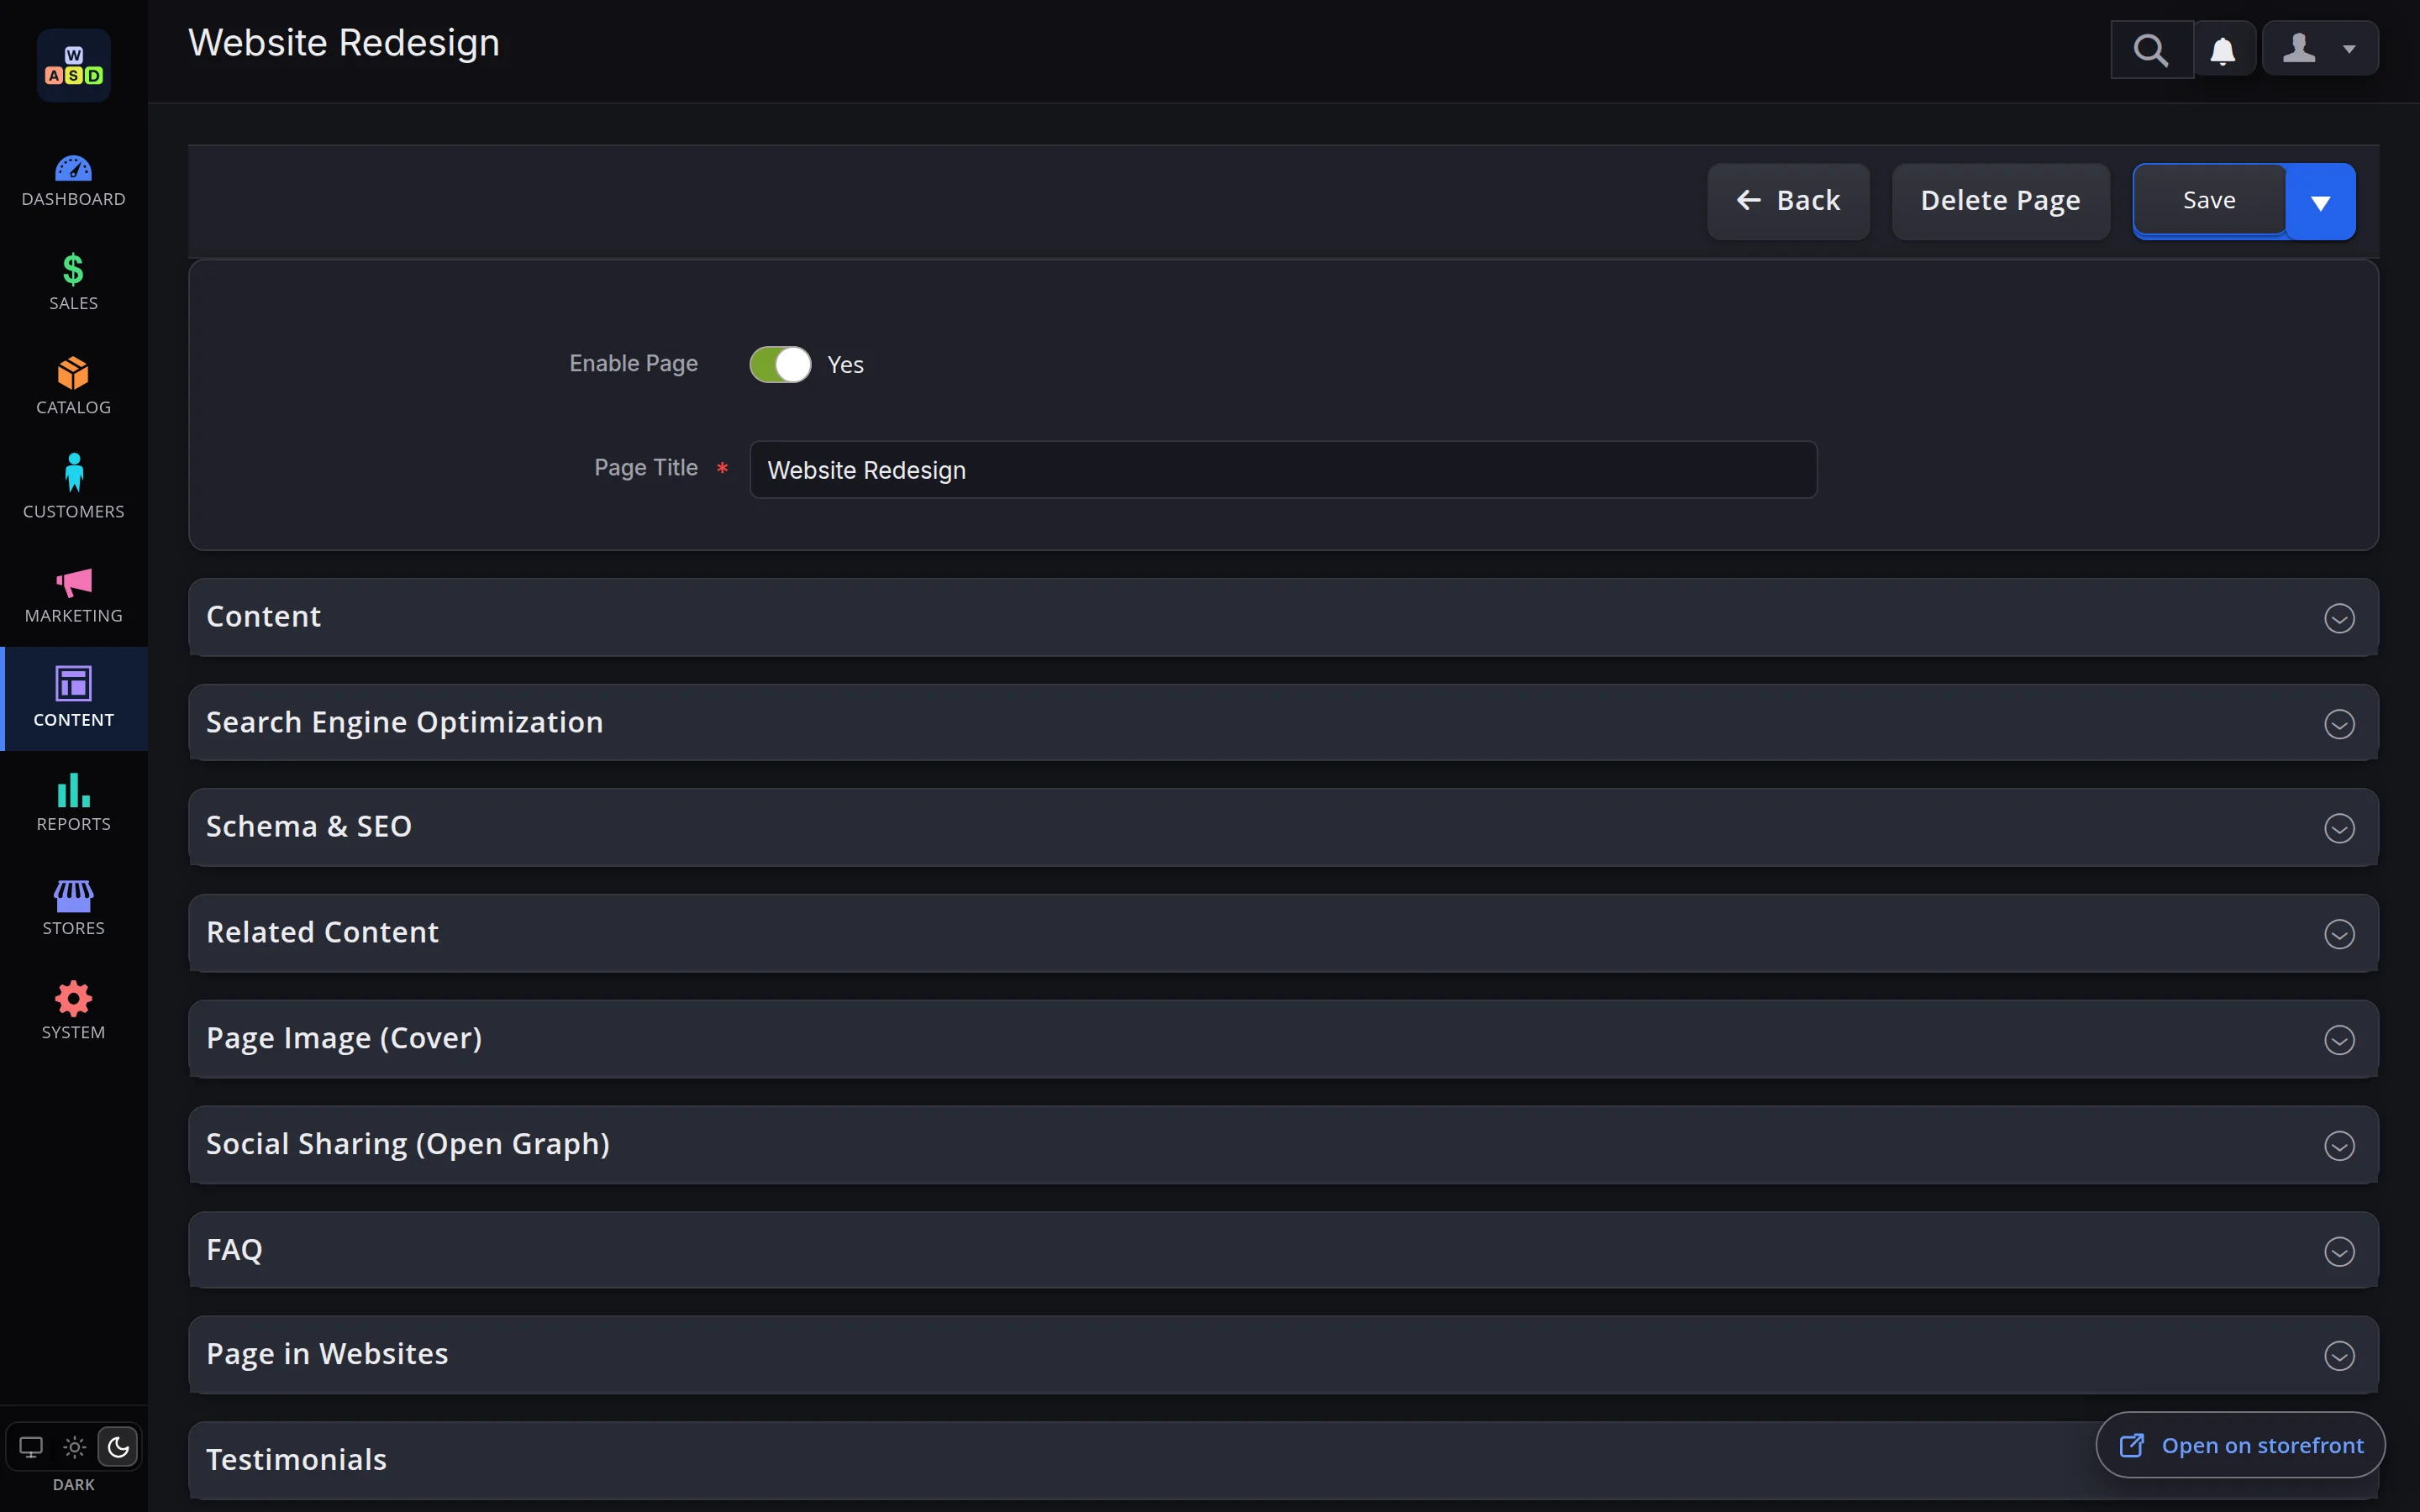The width and height of the screenshot is (2420, 1512).
Task: Expand the Related Content section
Action: click(1283, 933)
